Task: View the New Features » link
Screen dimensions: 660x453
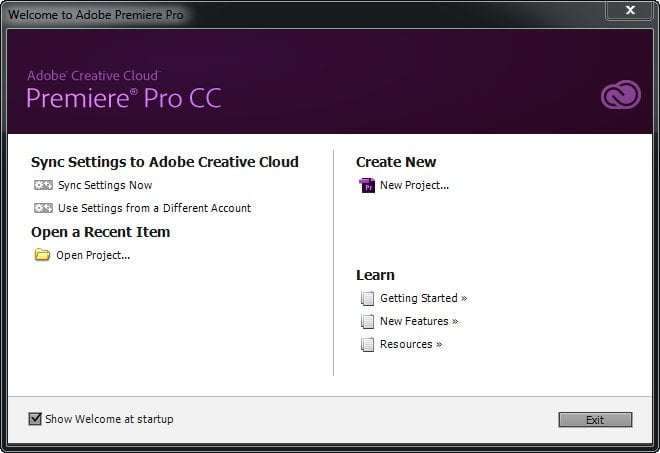Action: pyautogui.click(x=419, y=321)
